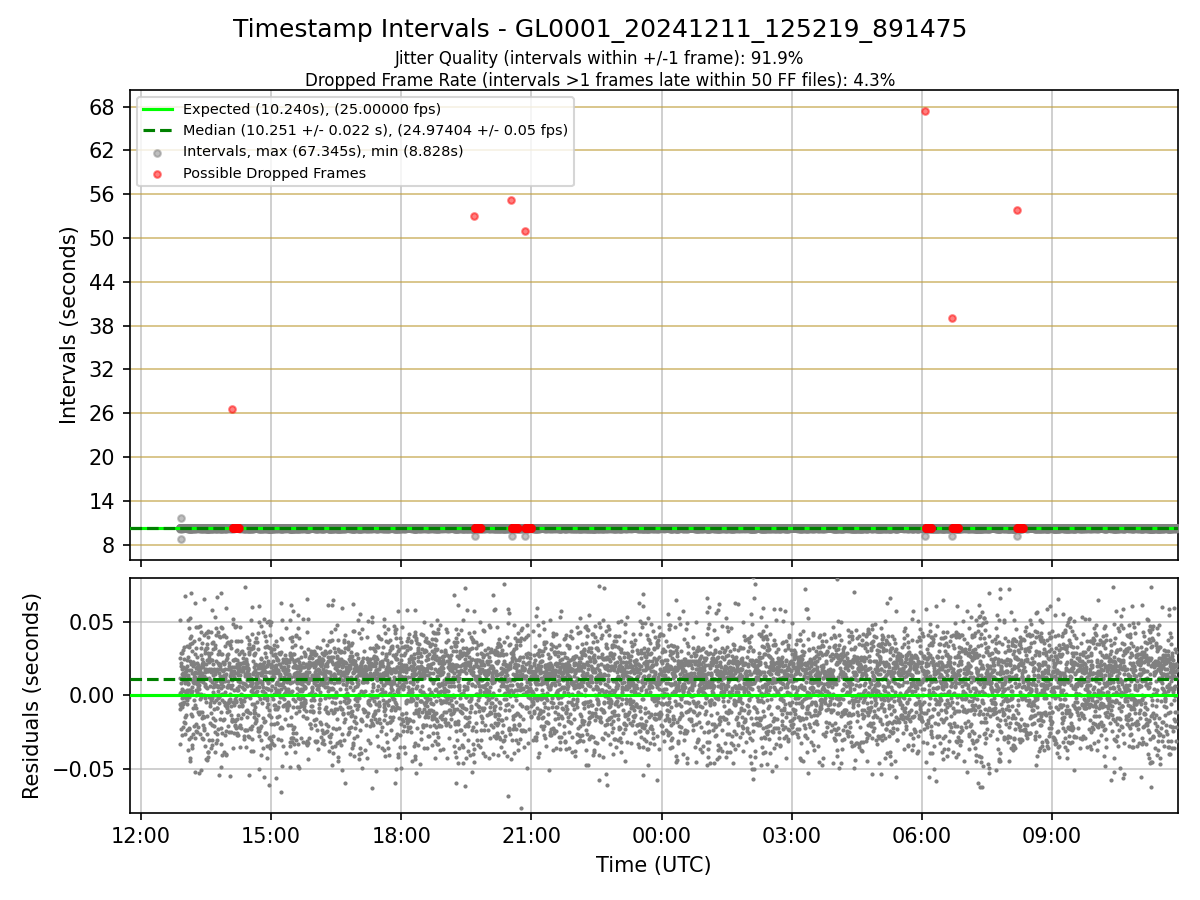Image resolution: width=1200 pixels, height=900 pixels.
Task: Click the '−0.05' tick on the residuals axis
Action: [x=83, y=769]
